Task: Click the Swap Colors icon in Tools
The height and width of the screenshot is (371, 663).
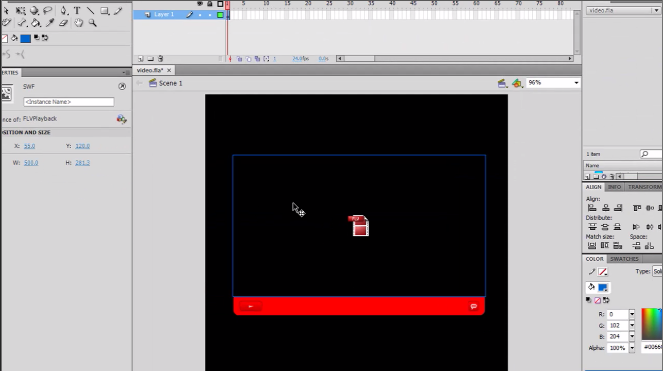Action: point(45,38)
